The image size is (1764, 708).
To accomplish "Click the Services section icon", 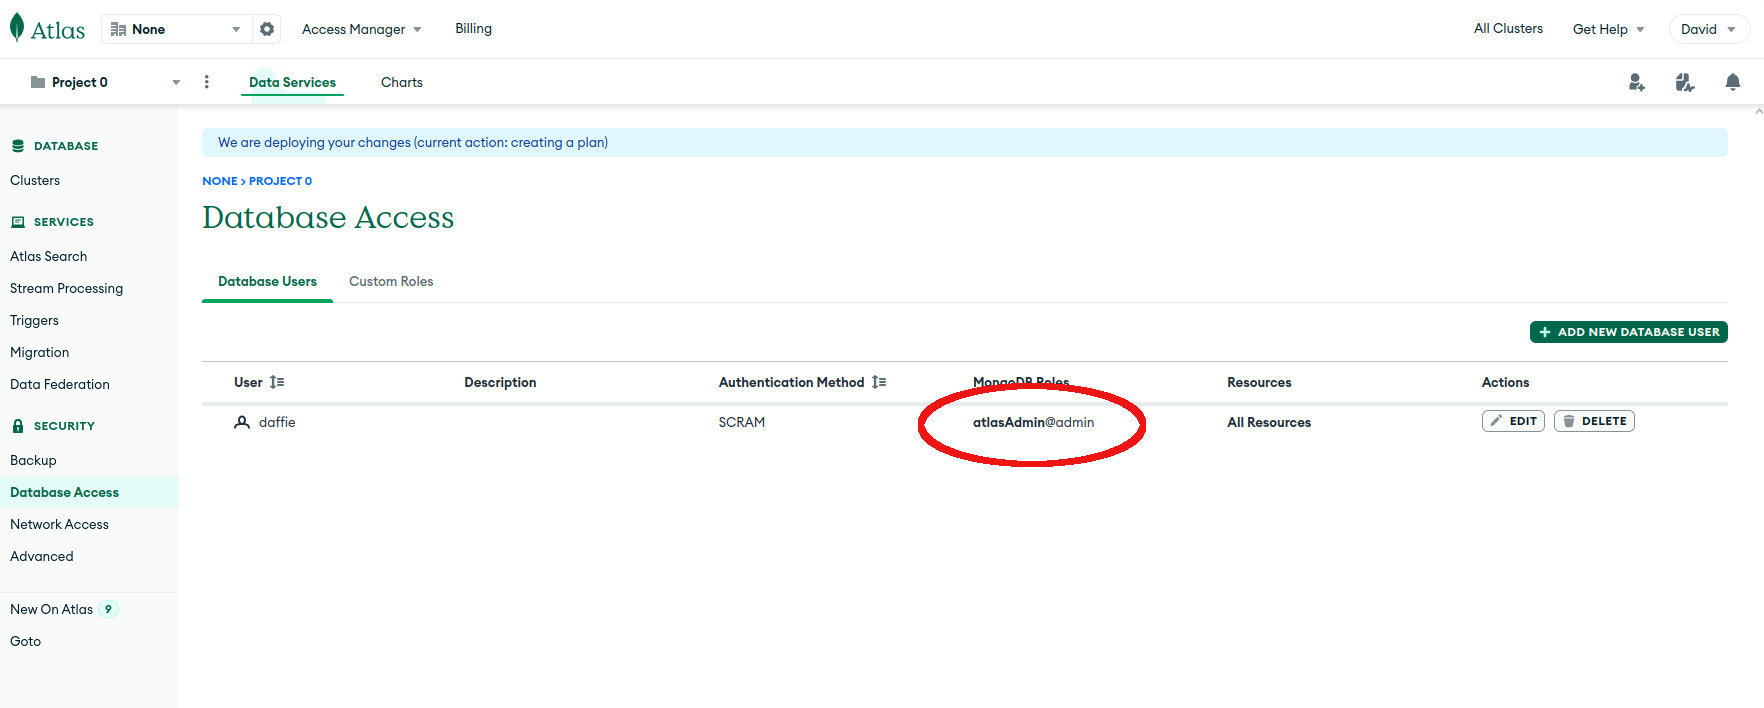I will tap(18, 222).
